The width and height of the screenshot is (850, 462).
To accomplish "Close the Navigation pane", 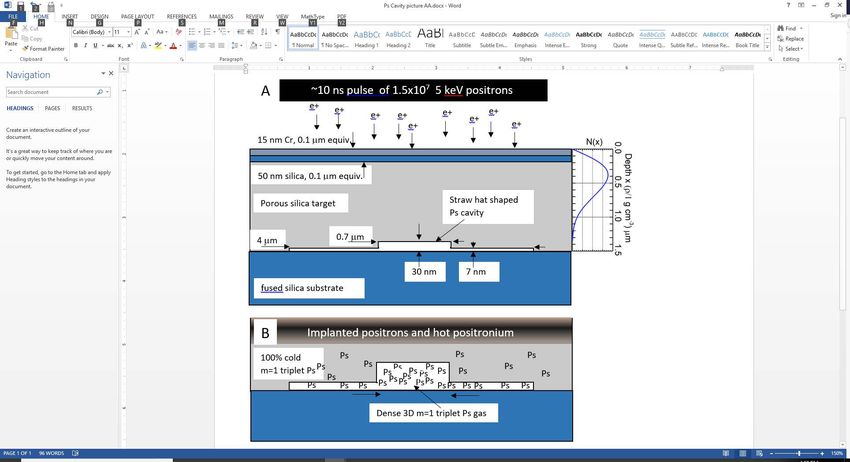I will click(x=111, y=73).
